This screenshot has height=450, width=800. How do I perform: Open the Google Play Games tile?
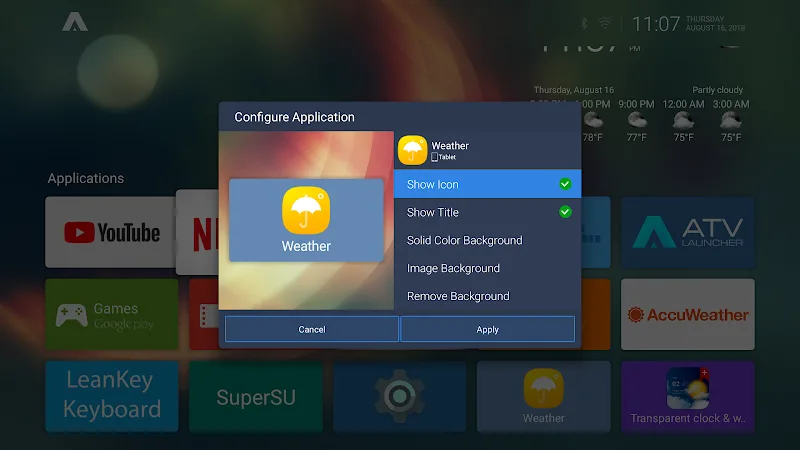111,314
